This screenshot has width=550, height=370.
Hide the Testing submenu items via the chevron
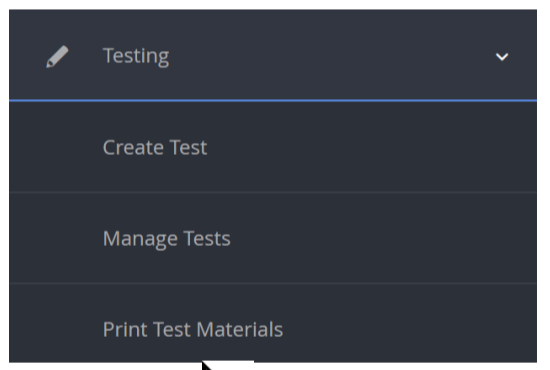(502, 56)
